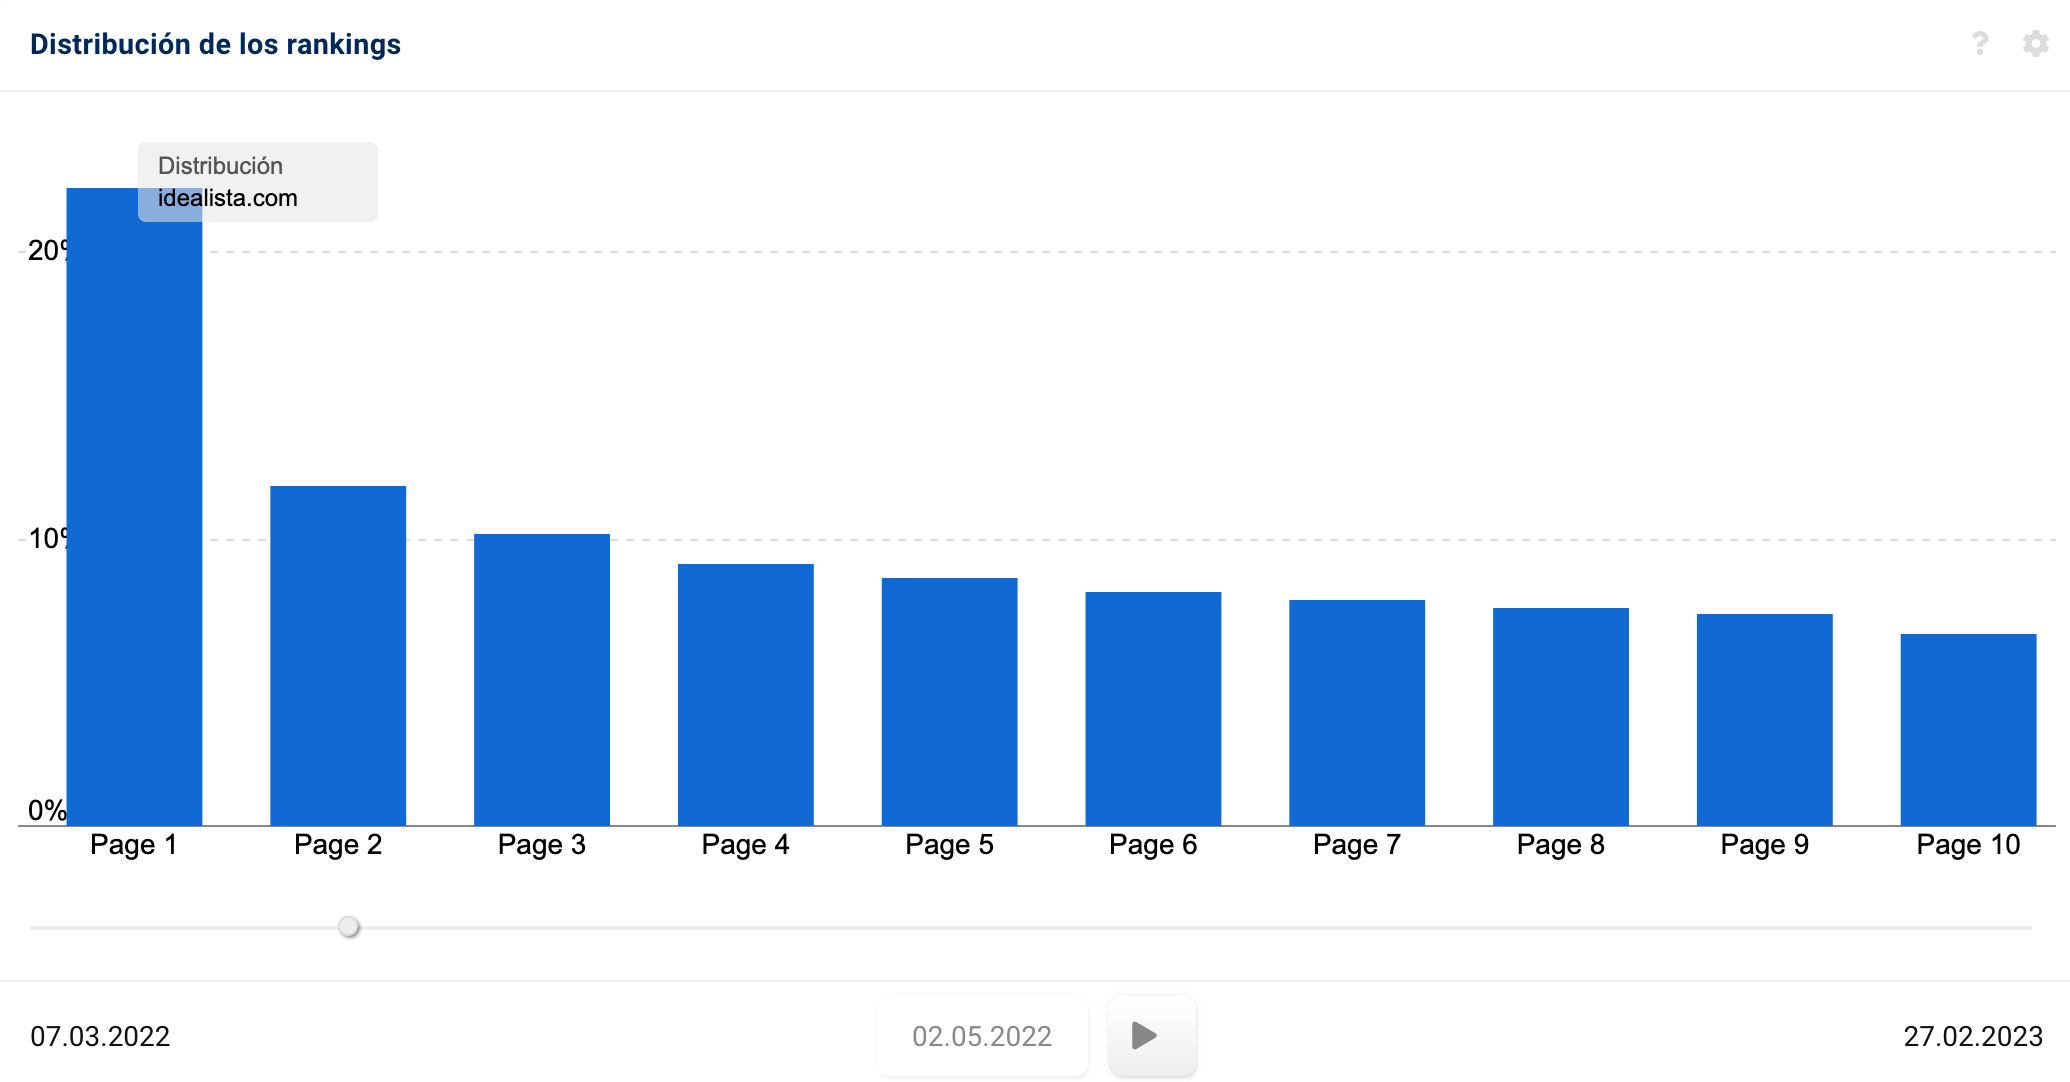Click the start date 07.03.2022
The width and height of the screenshot is (2070, 1082).
coord(100,1036)
